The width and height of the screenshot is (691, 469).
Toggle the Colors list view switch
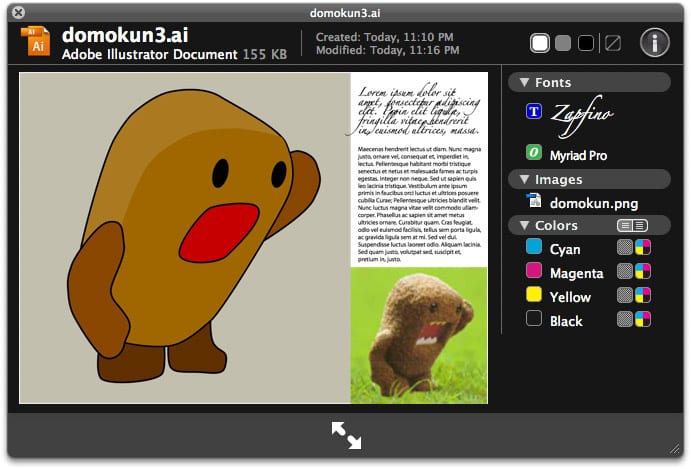click(x=632, y=226)
